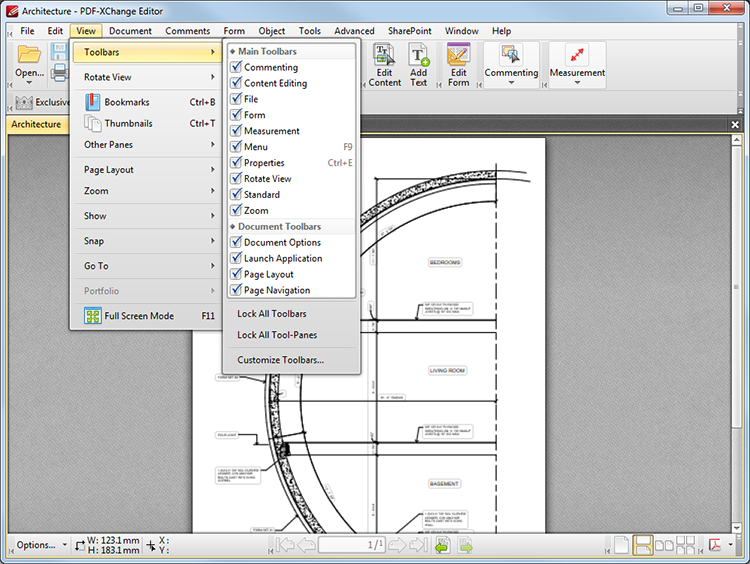Expand the Show submenu
Image resolution: width=750 pixels, height=564 pixels.
click(148, 216)
